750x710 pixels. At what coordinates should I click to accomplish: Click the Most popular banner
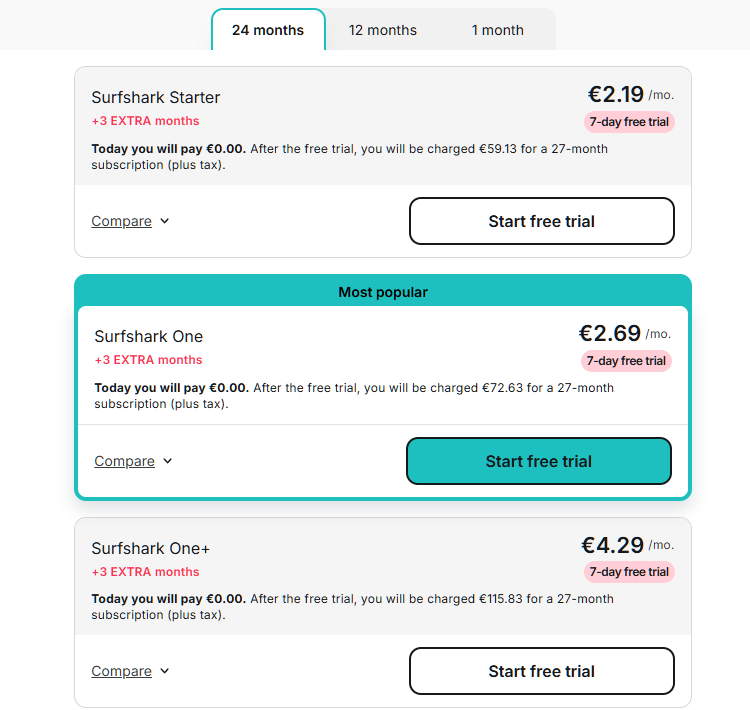pyautogui.click(x=383, y=292)
